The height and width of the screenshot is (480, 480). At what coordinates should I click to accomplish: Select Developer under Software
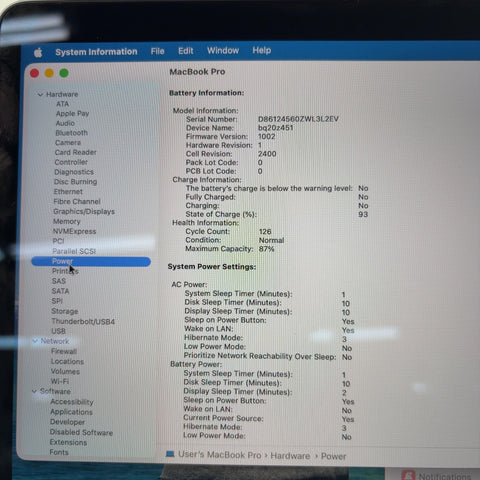click(x=67, y=422)
